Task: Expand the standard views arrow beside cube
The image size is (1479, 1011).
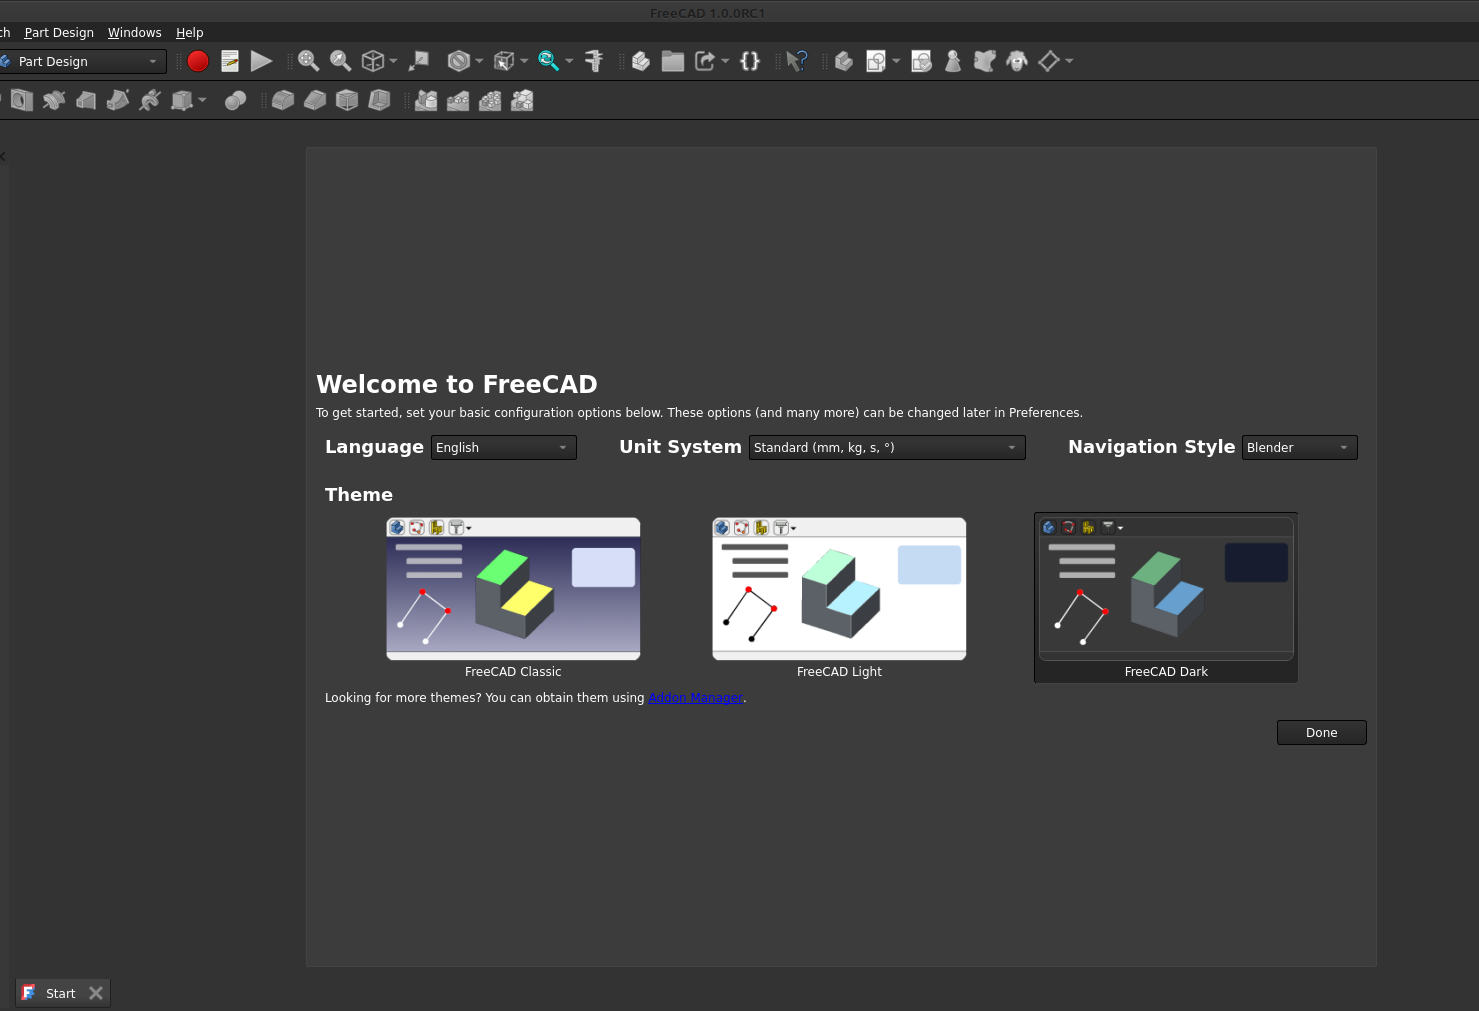Action: coord(393,61)
